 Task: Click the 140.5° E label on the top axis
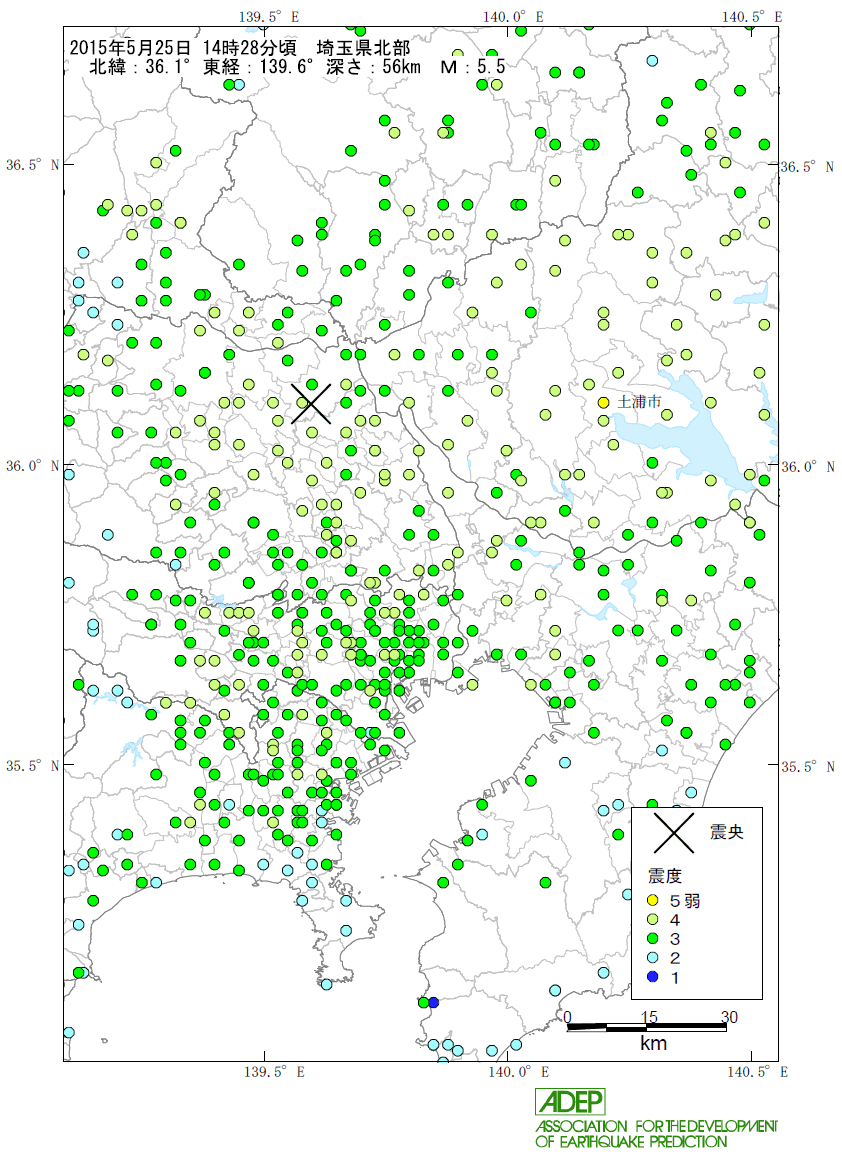753,16
